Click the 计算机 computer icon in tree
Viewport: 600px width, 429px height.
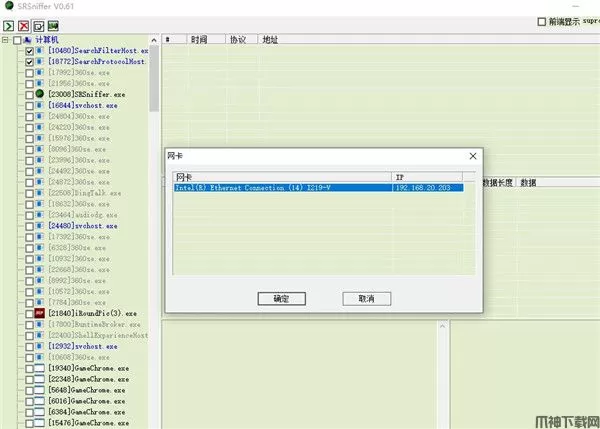point(28,40)
